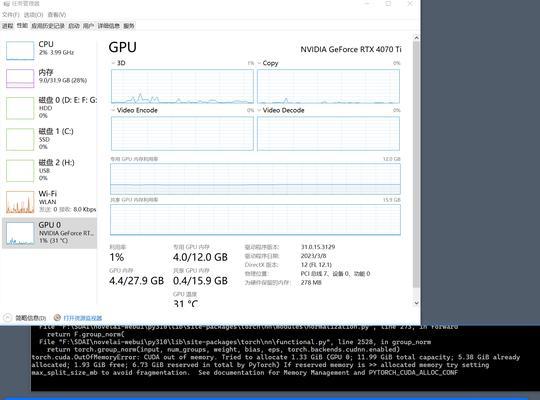Open the 3D engine graph dropdown
540x400 pixels.
coord(114,63)
